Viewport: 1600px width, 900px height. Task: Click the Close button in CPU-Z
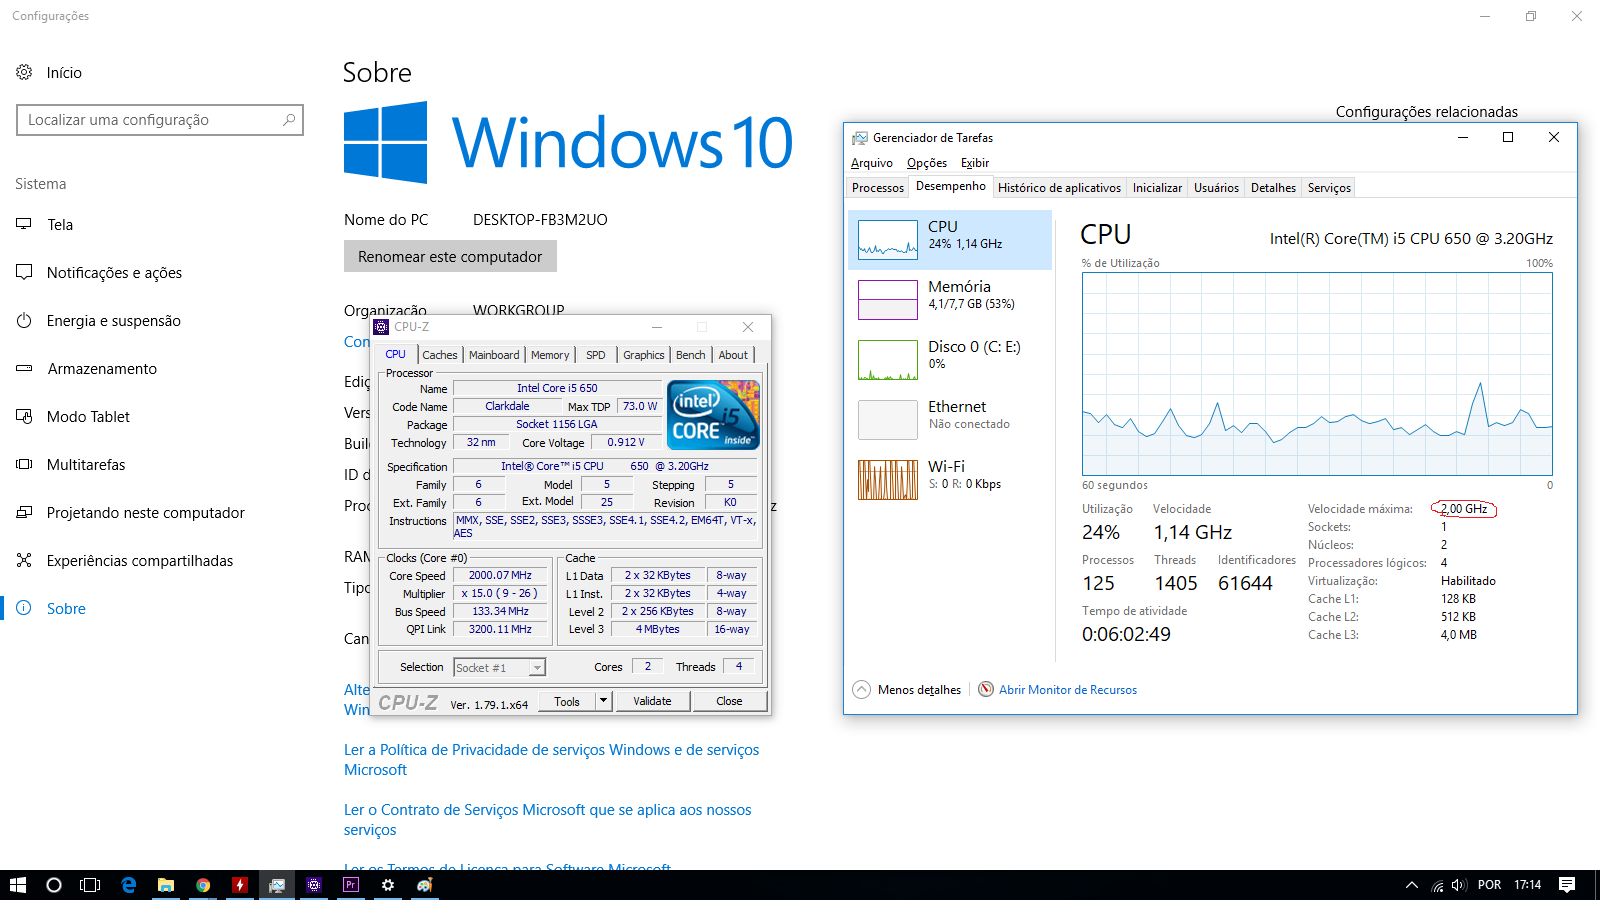tap(729, 701)
